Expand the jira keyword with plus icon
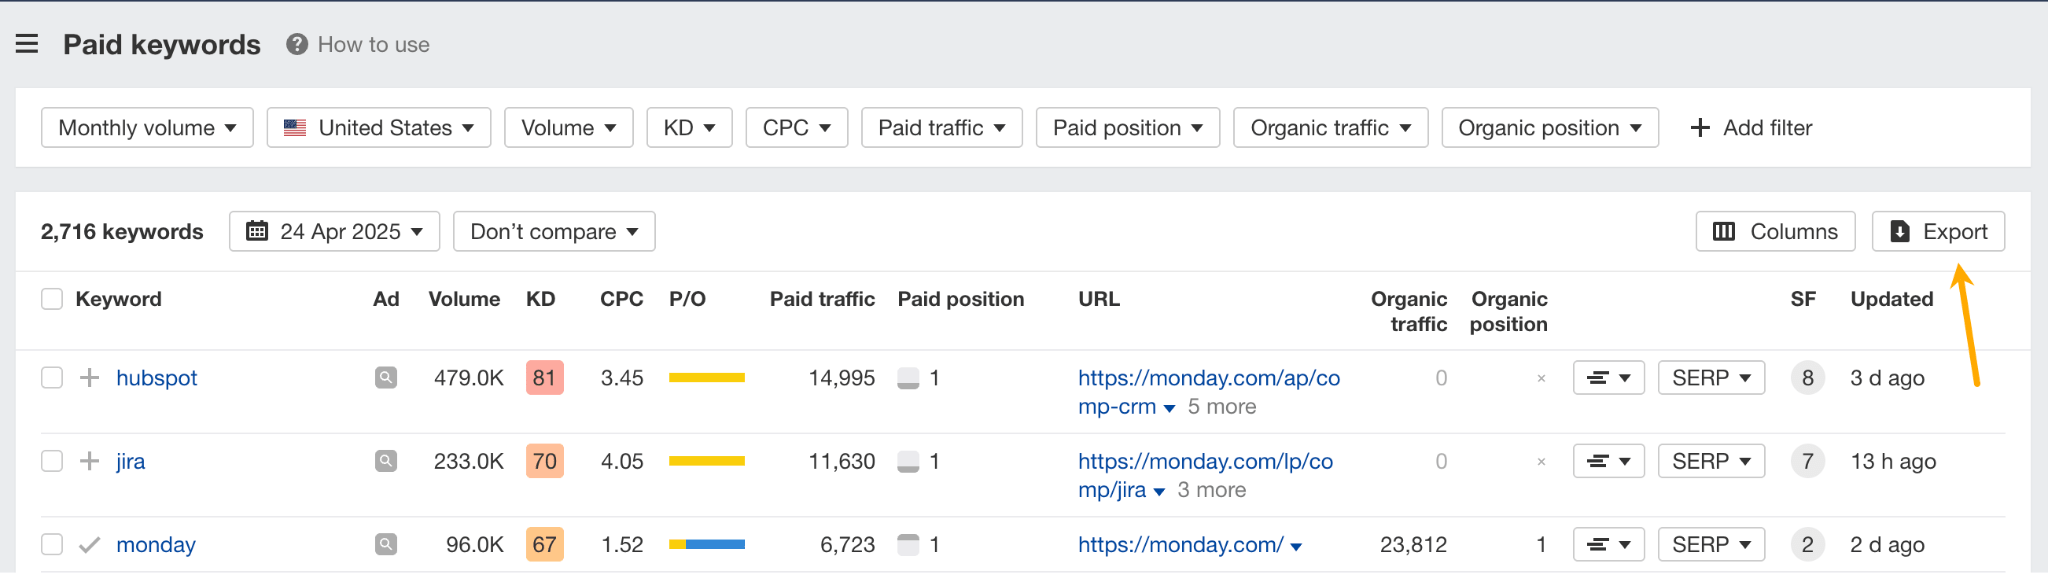Screen dimensions: 2048x573 pos(89,460)
